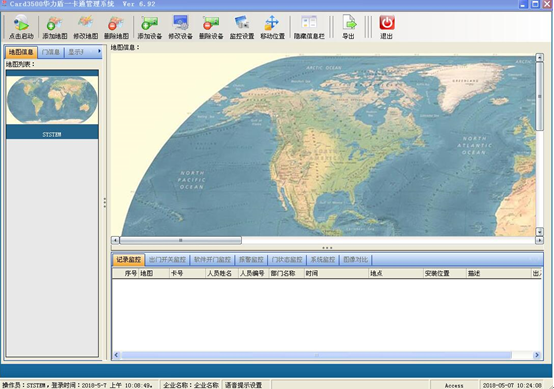554x389 pixels.
Task: Click the 人员编号 column header
Action: pyautogui.click(x=253, y=273)
